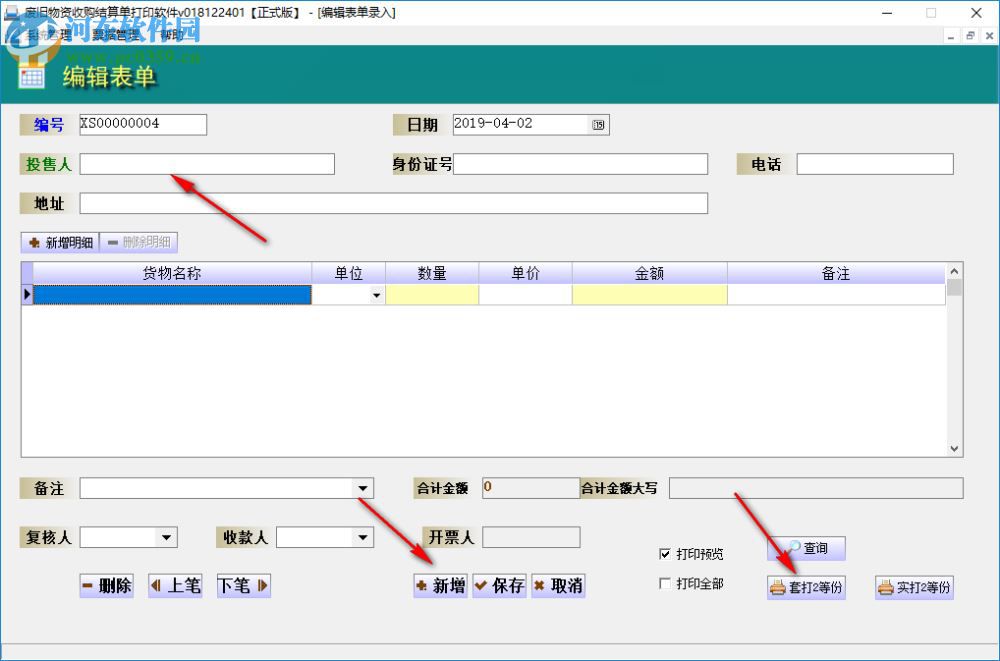The height and width of the screenshot is (661, 1000).
Task: Uncheck the 打印预览 checkbox
Action: pos(665,554)
